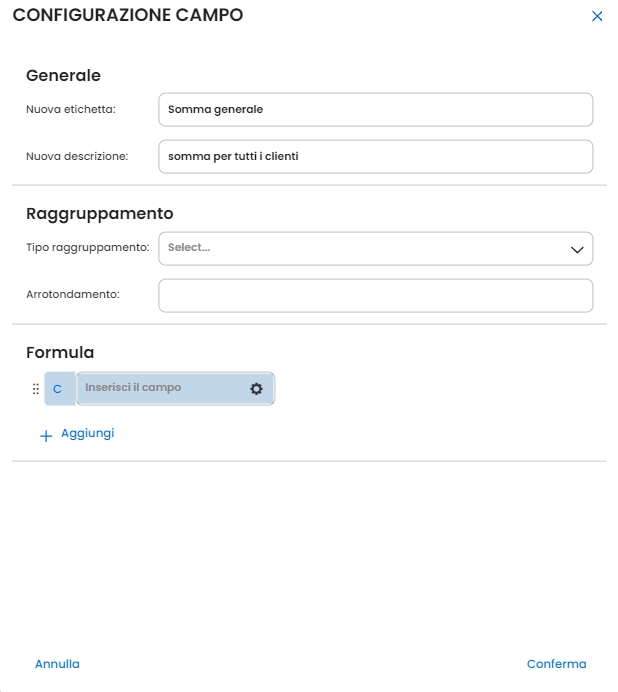Select the Generale section heading

(63, 75)
